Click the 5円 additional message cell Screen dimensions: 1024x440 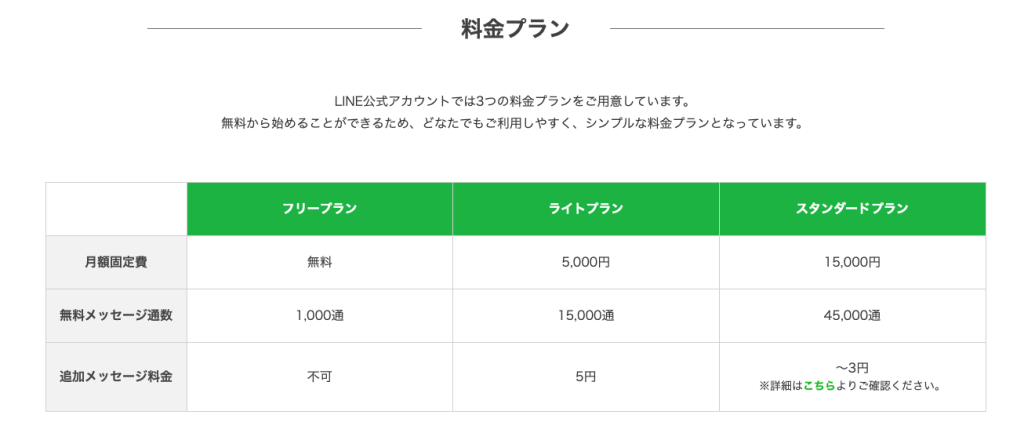[x=586, y=377]
